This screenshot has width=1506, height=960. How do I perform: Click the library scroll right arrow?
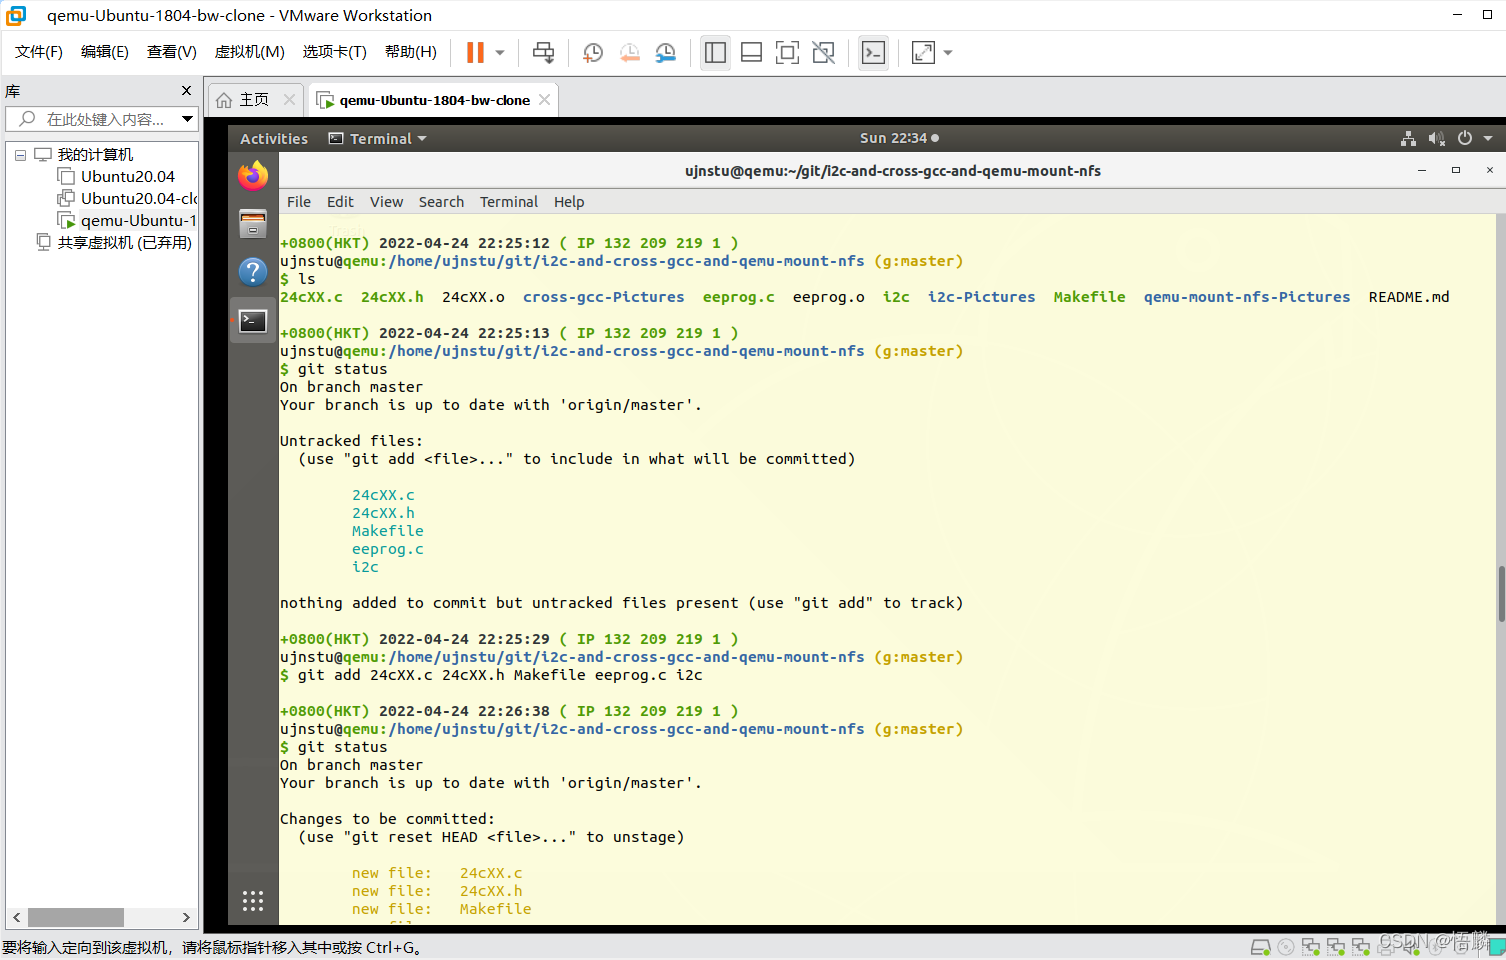pyautogui.click(x=186, y=917)
